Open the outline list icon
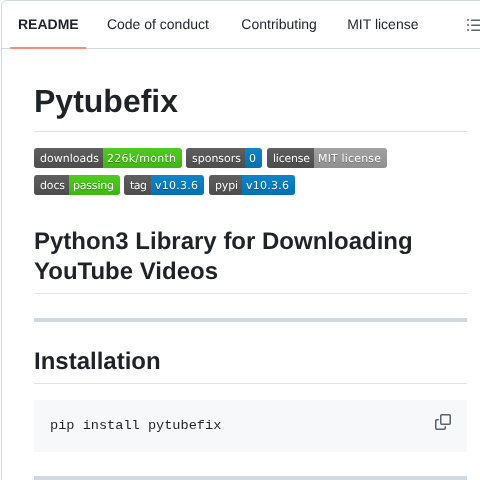480x480 pixels. [x=473, y=25]
